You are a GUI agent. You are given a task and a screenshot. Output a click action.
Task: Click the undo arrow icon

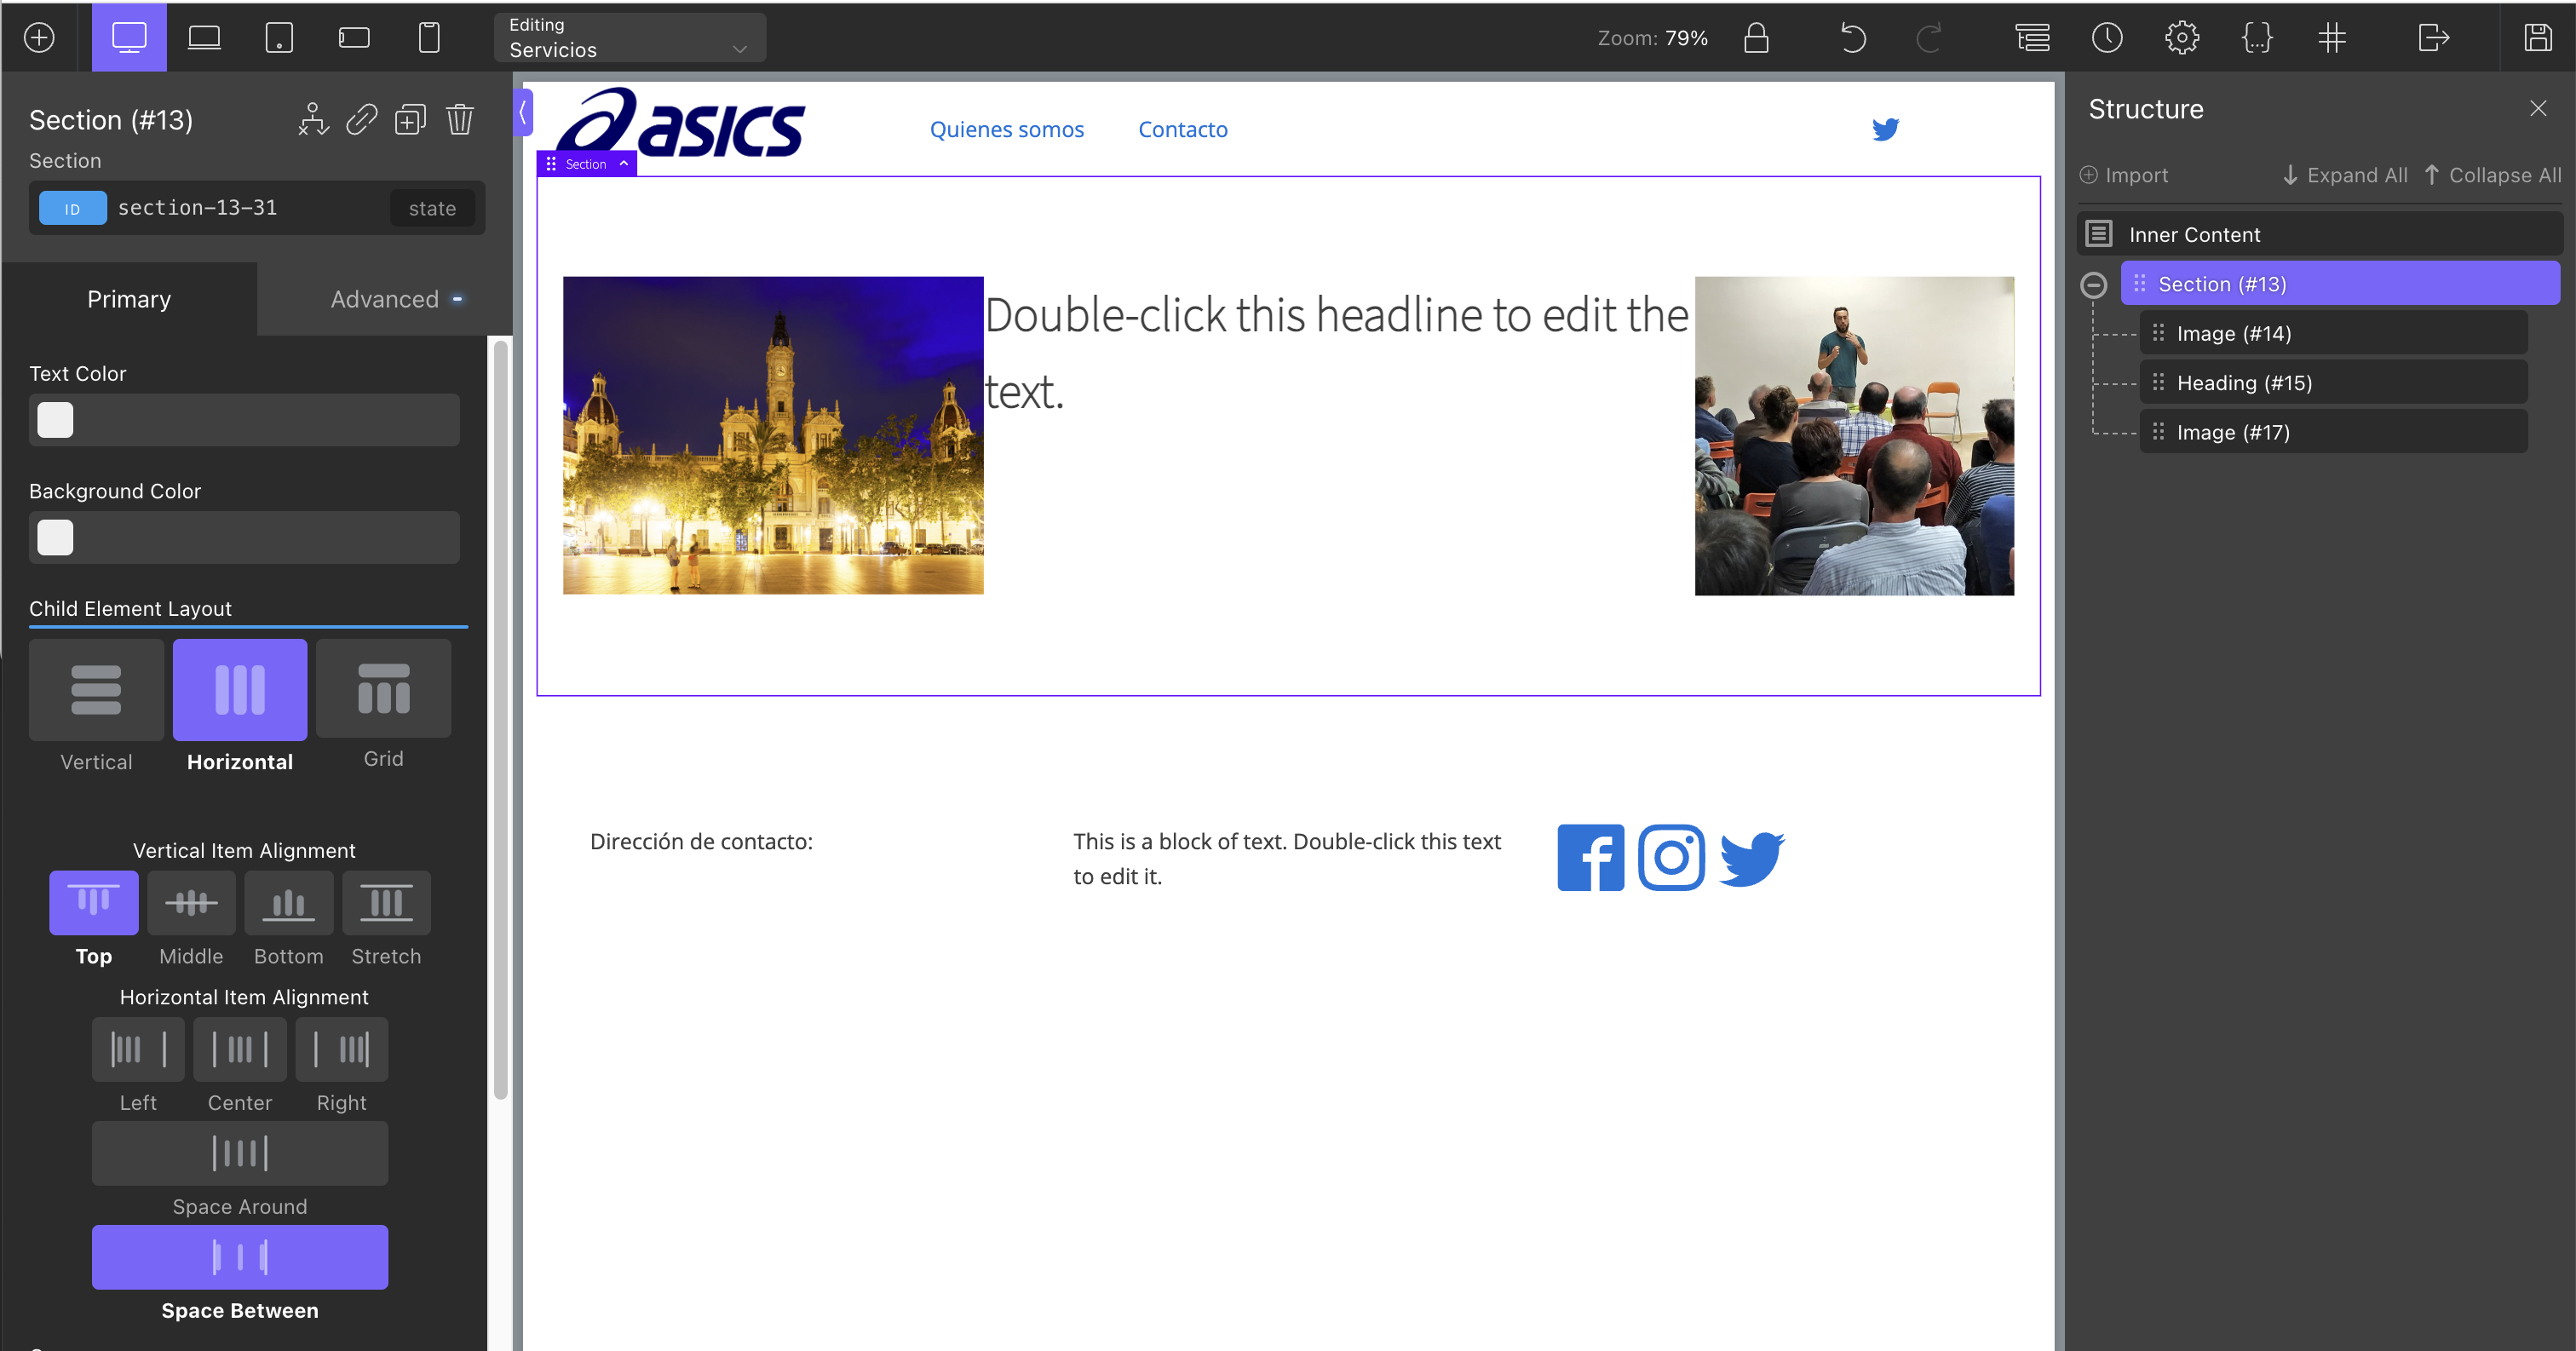[x=1852, y=38]
